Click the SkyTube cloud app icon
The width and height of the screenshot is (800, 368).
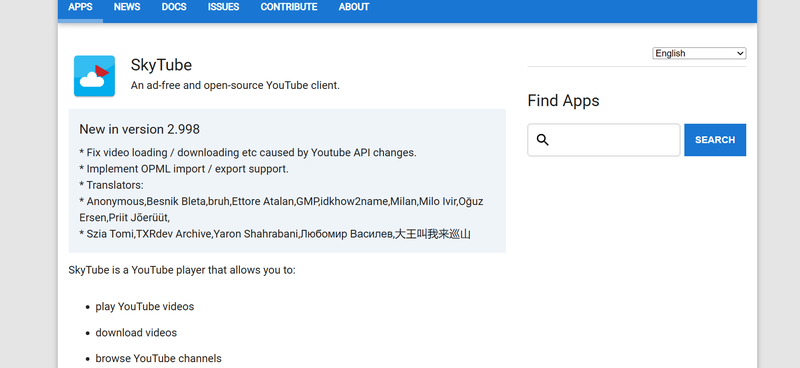coord(94,76)
